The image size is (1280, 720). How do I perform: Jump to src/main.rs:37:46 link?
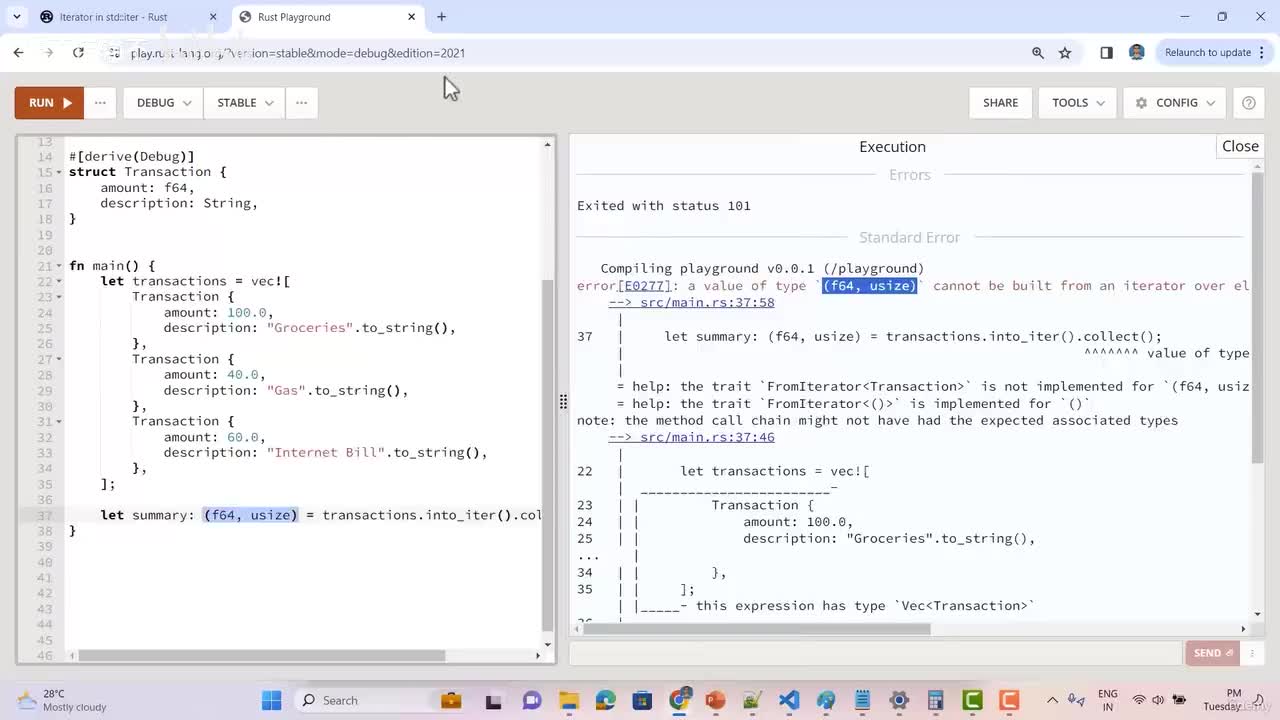[691, 437]
